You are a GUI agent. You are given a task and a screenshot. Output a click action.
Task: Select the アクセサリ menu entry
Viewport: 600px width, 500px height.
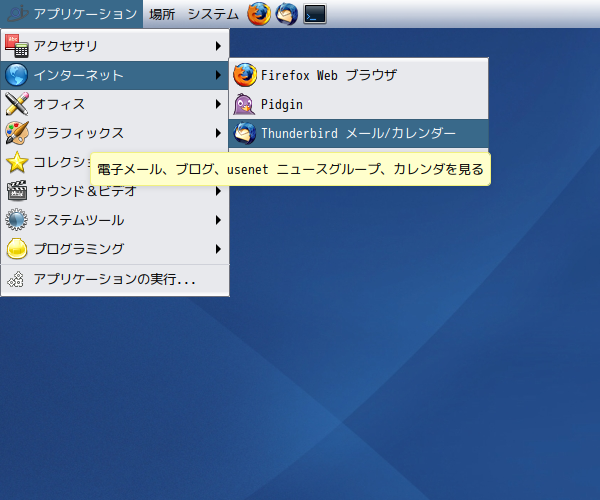(x=115, y=46)
